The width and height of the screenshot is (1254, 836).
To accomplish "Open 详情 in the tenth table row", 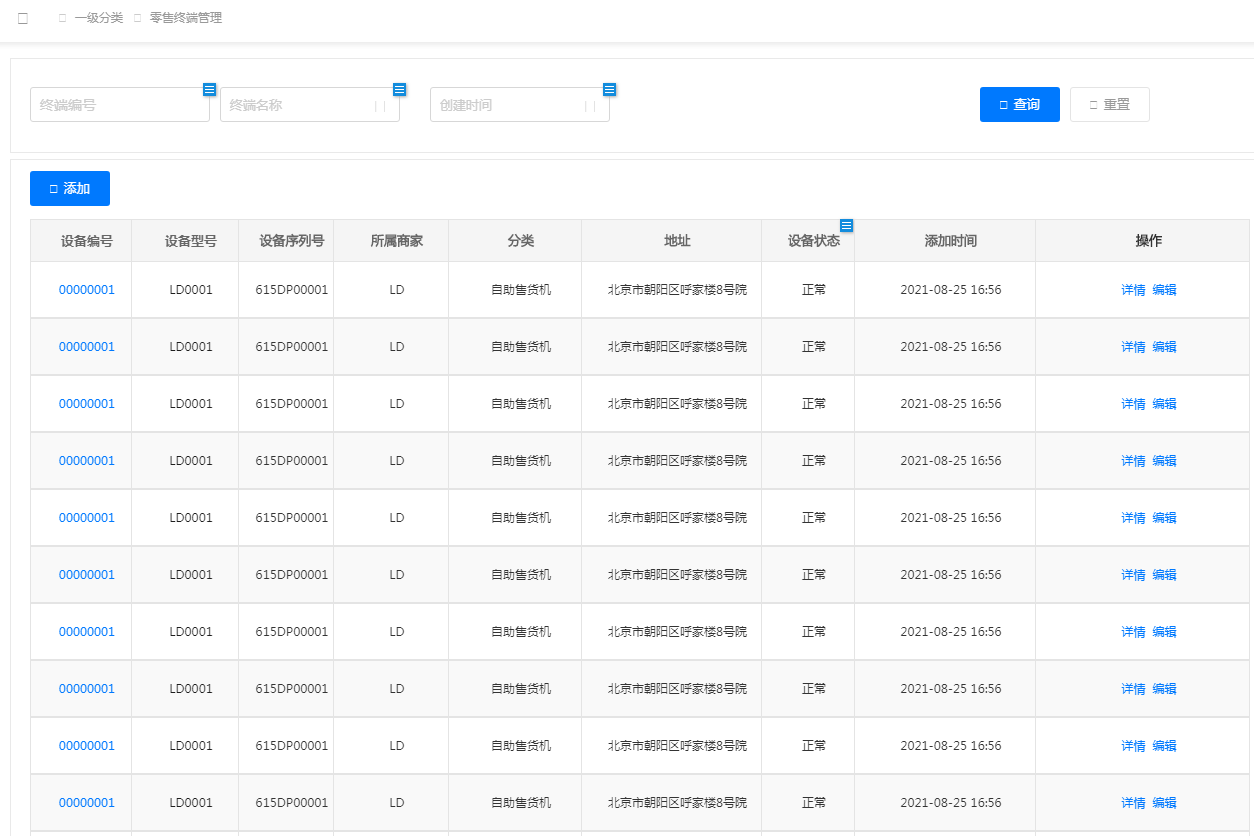I will click(x=1133, y=803).
